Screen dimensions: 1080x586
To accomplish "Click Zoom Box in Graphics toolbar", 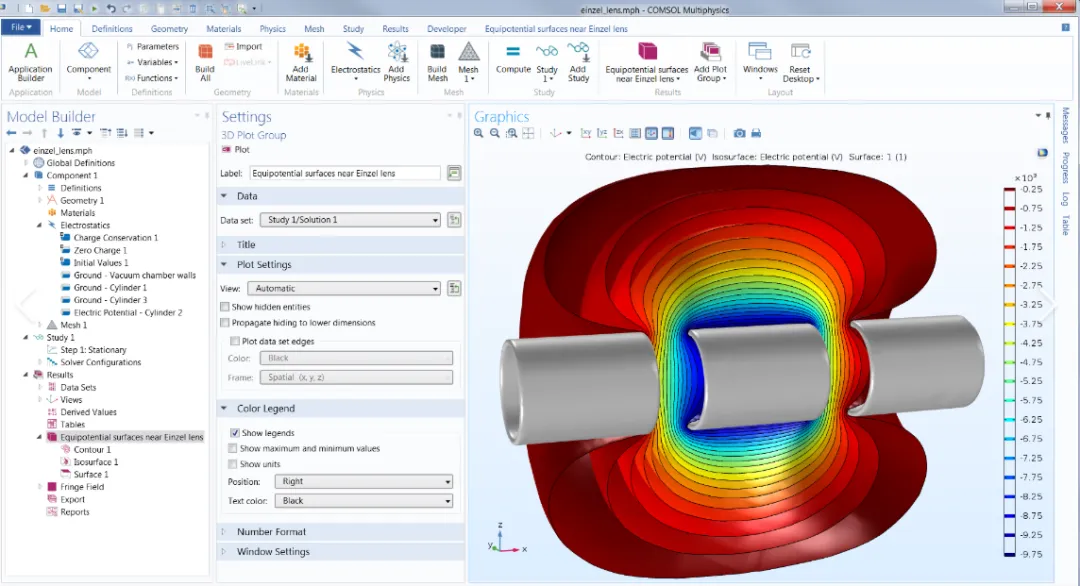I will [x=511, y=134].
